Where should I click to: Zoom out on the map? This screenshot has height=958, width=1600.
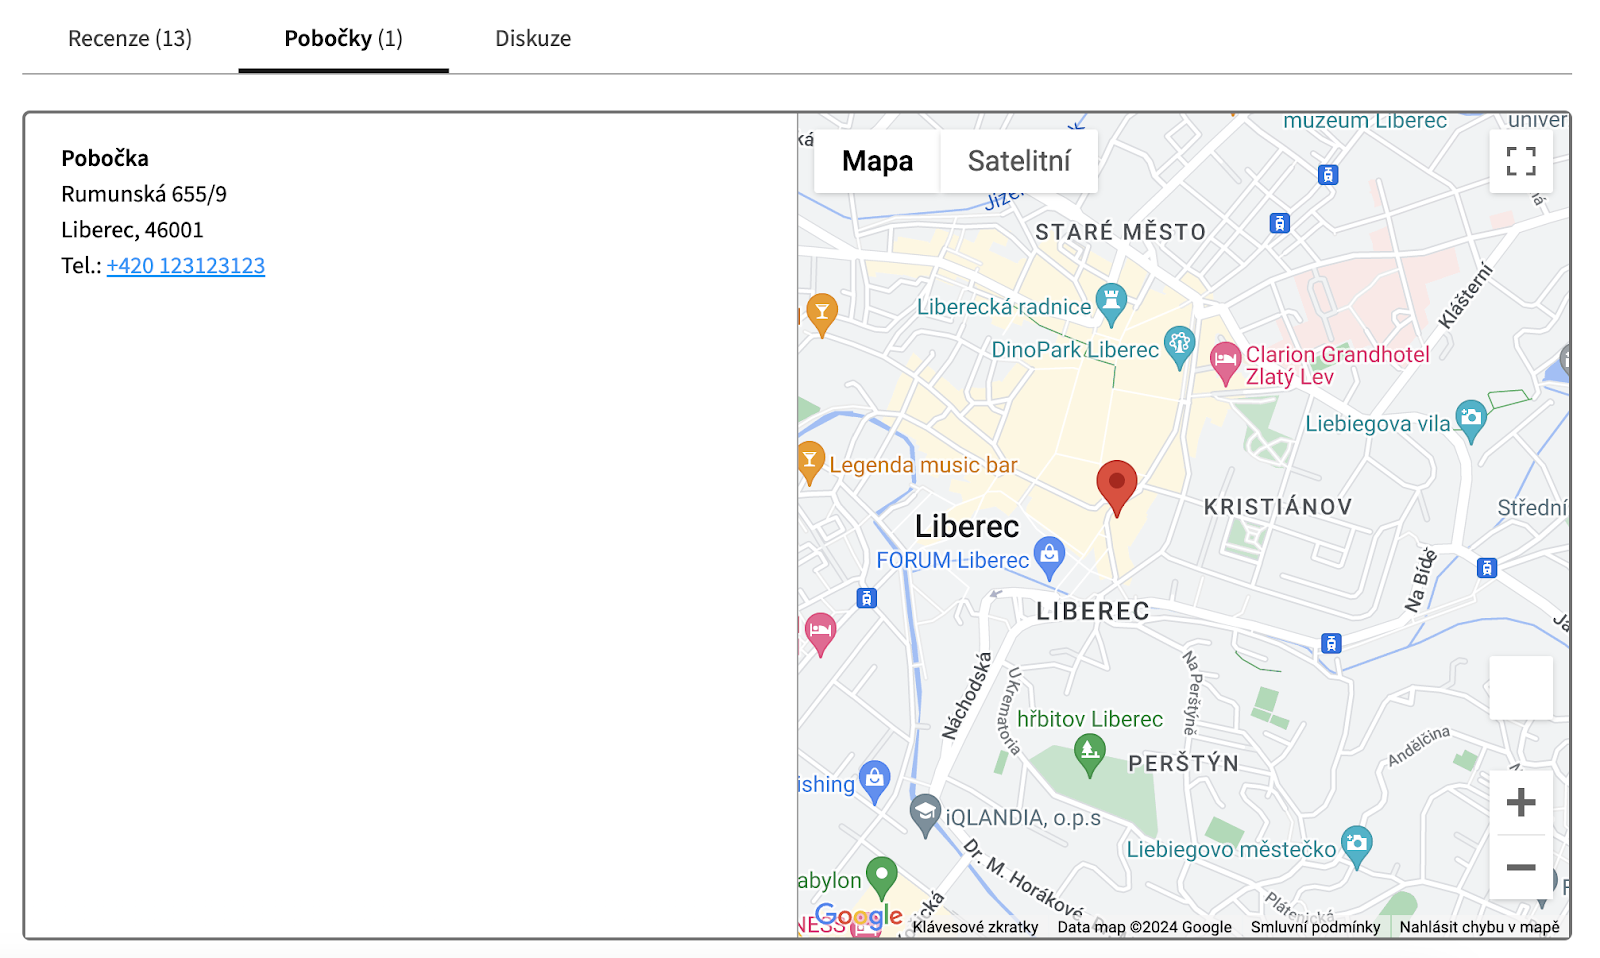(x=1521, y=867)
